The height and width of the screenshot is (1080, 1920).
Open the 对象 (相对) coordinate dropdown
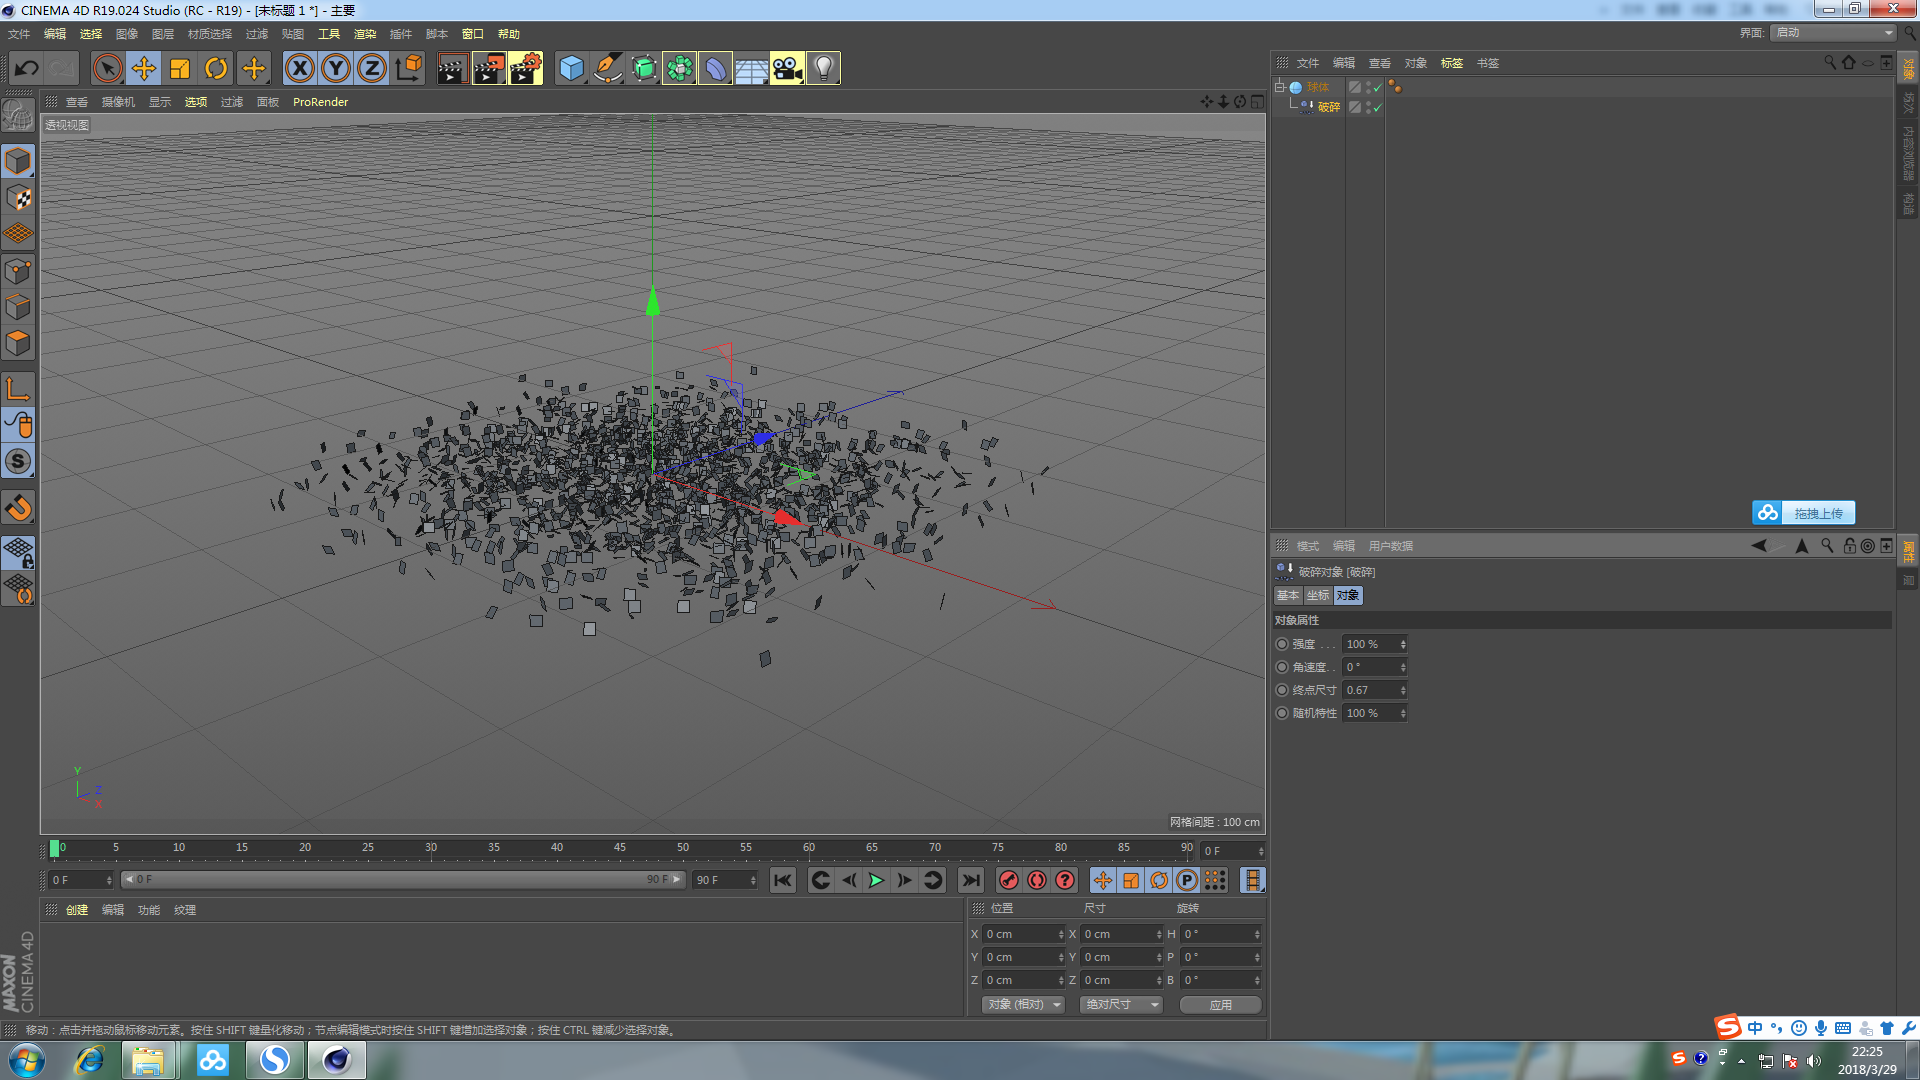(1023, 1004)
